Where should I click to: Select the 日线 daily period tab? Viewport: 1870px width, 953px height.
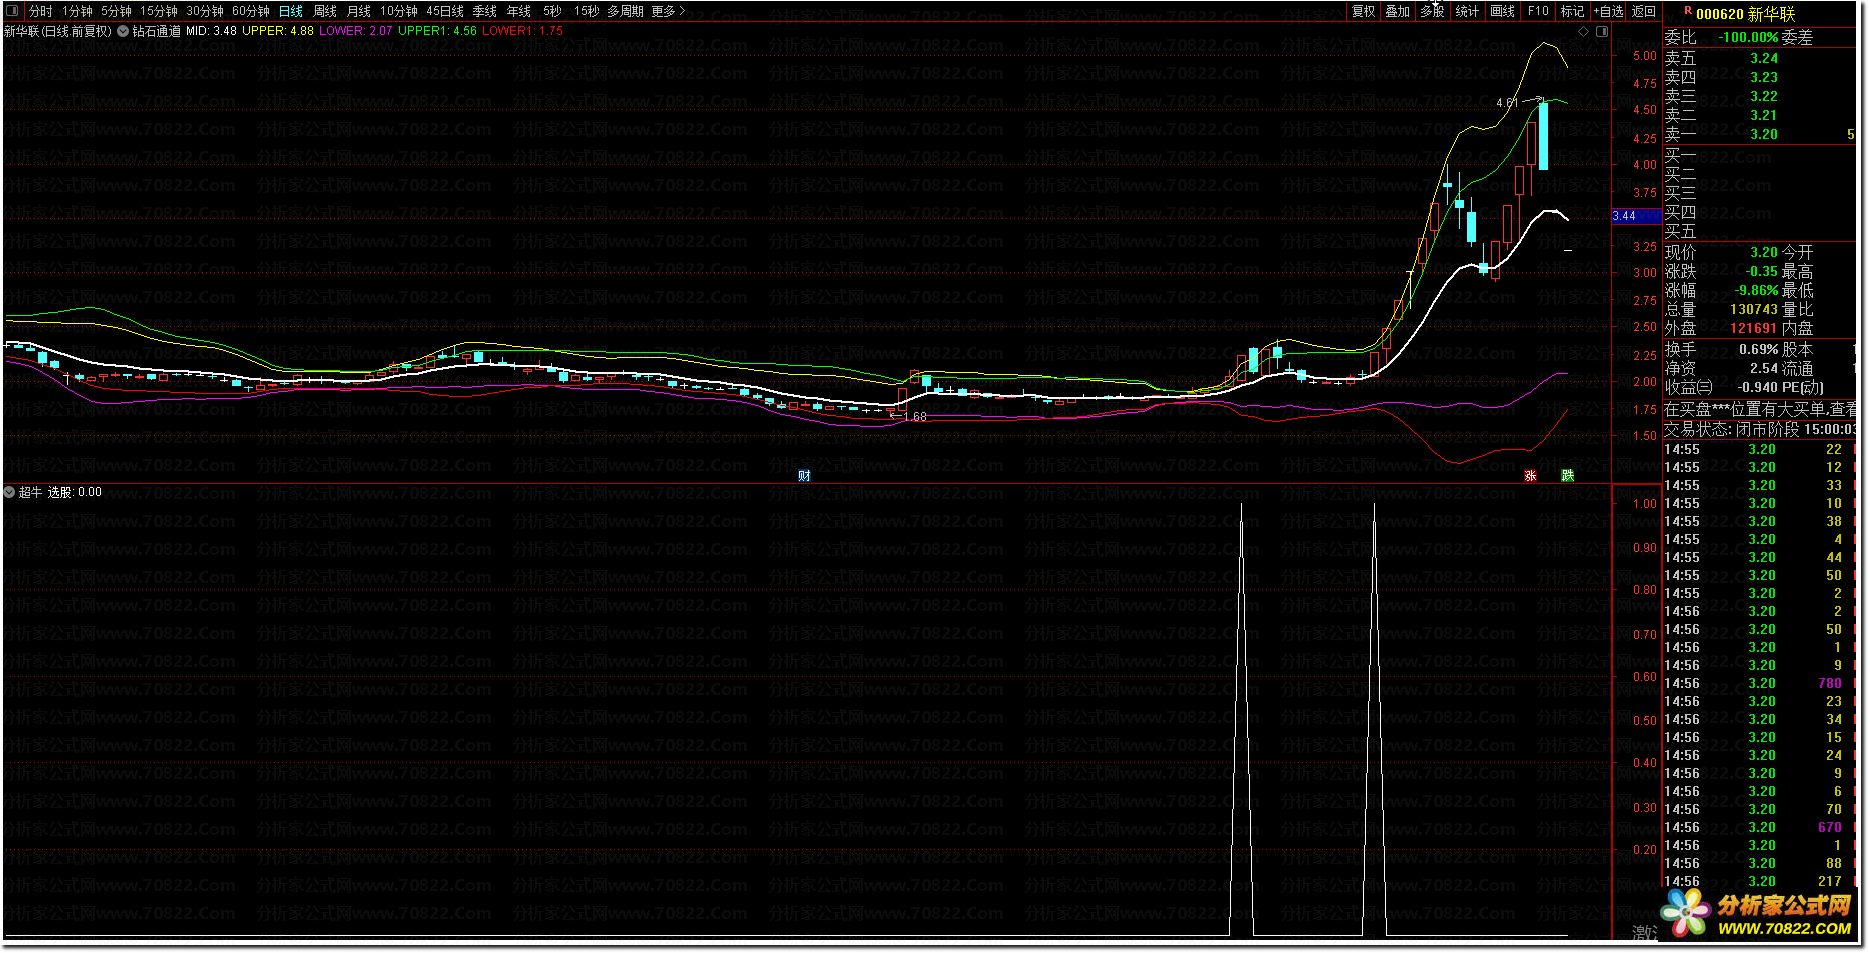click(291, 11)
